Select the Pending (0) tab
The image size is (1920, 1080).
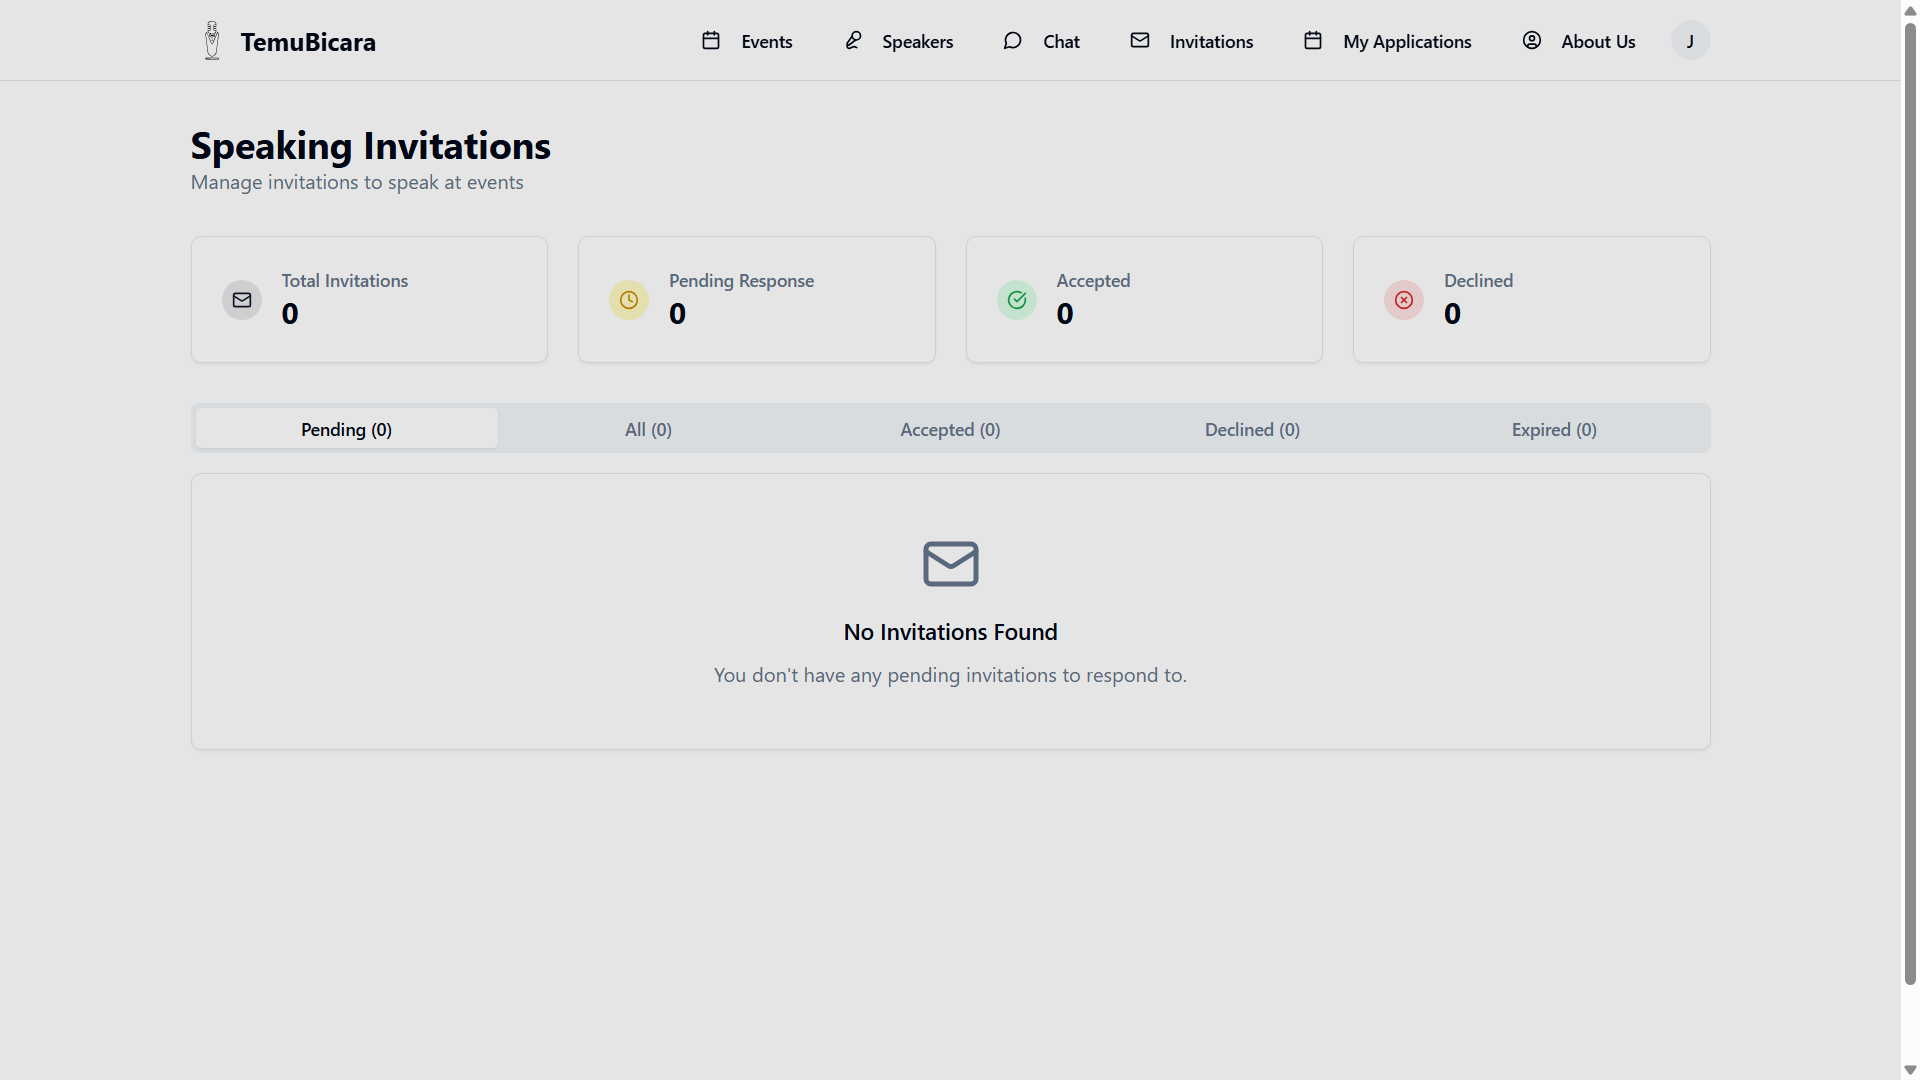pyautogui.click(x=346, y=429)
